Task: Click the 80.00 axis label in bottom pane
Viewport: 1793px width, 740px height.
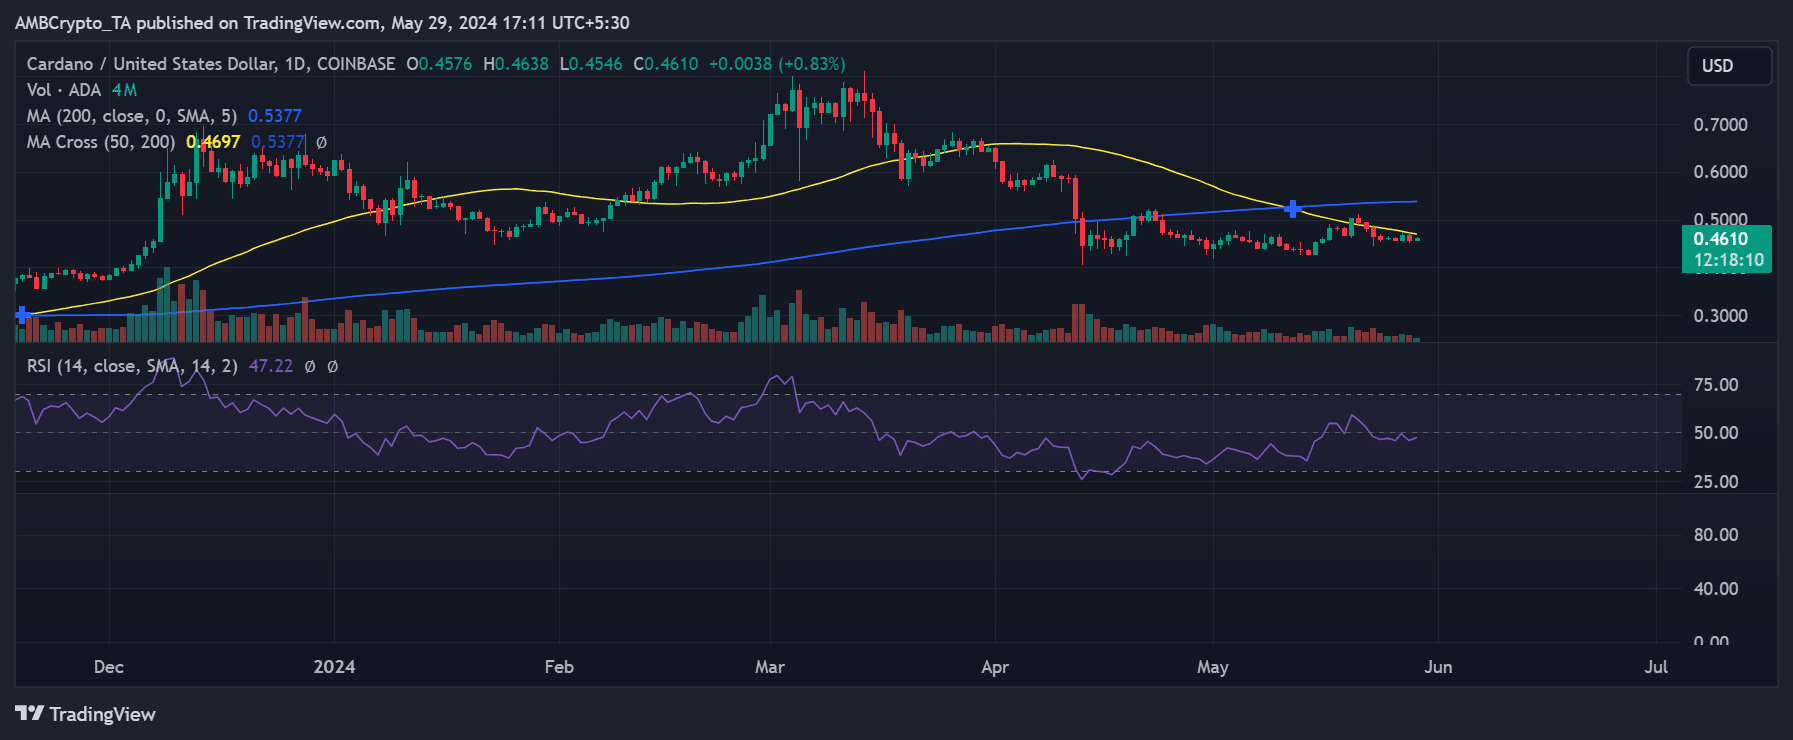Action: [x=1716, y=535]
